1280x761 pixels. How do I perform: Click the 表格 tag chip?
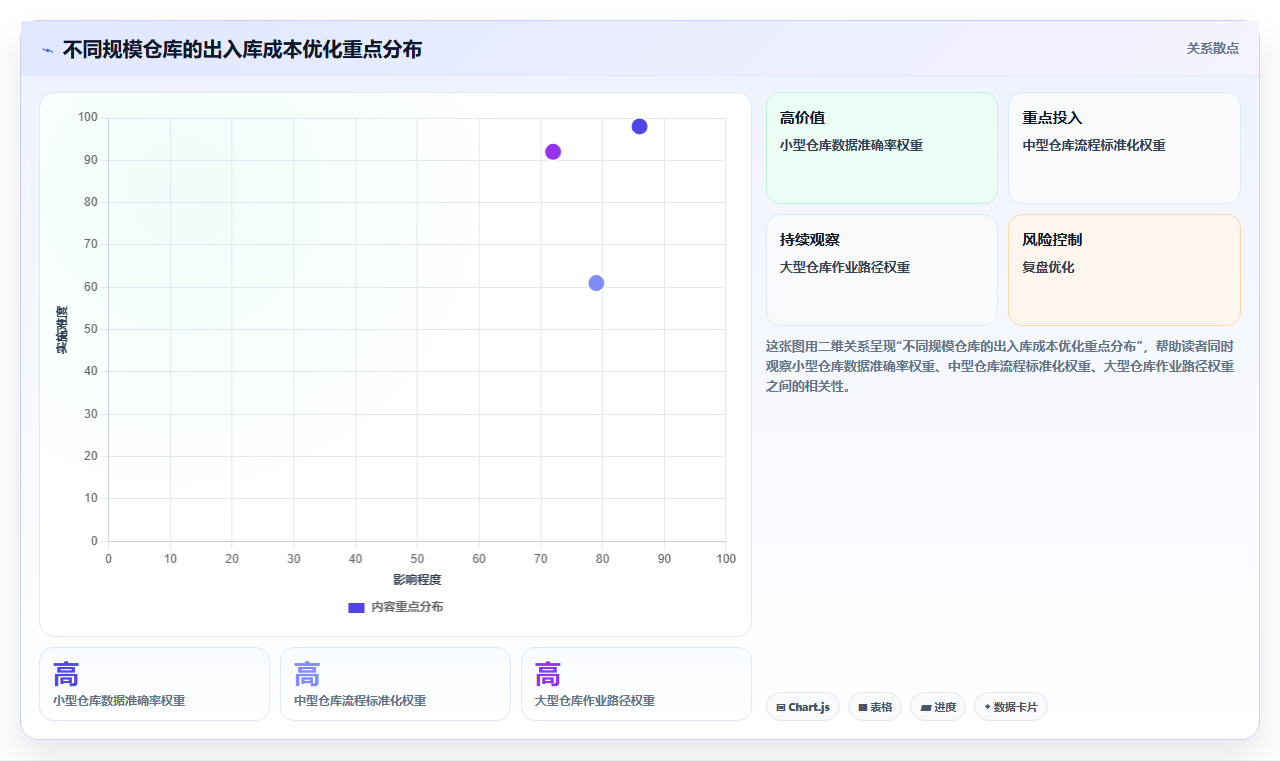tap(875, 707)
